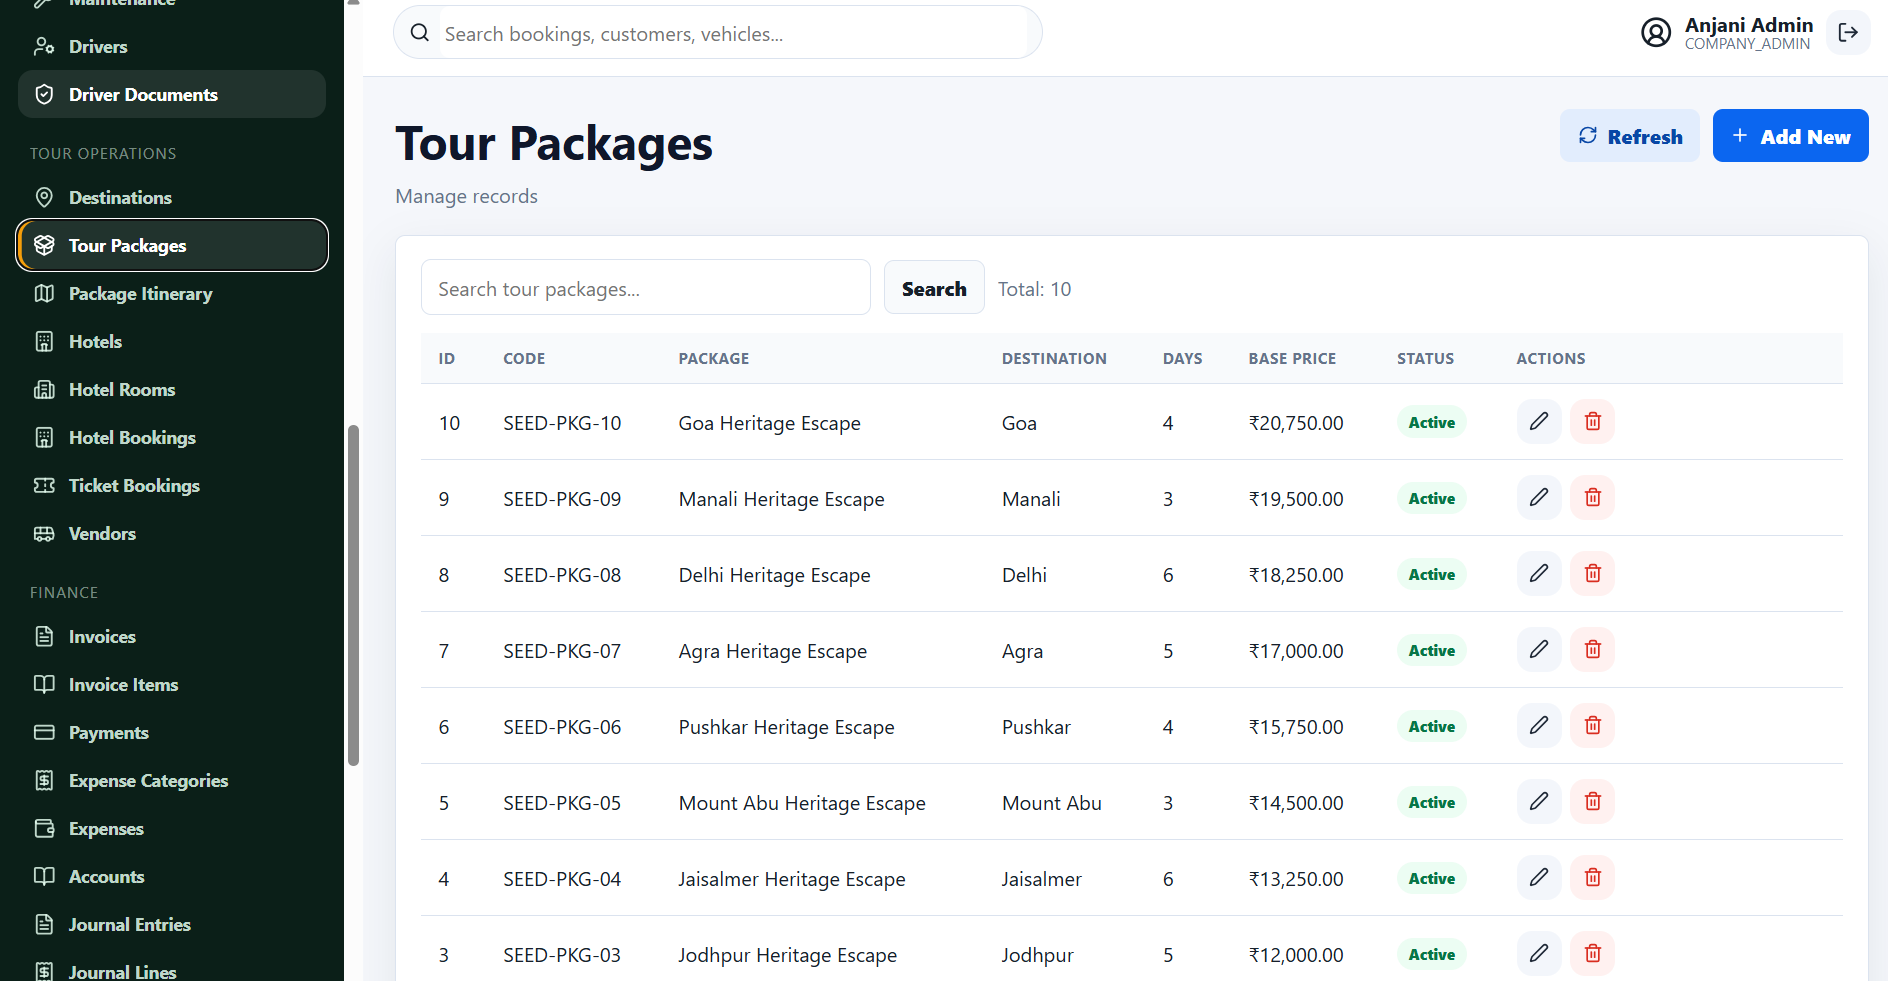Click the sidebar vertical scrollbar
Image resolution: width=1888 pixels, height=981 pixels.
coord(353,596)
